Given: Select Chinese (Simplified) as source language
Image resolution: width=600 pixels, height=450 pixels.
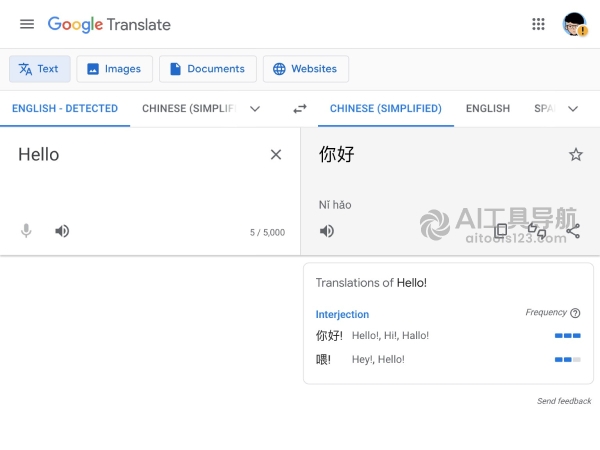Looking at the screenshot, I should coord(189,109).
